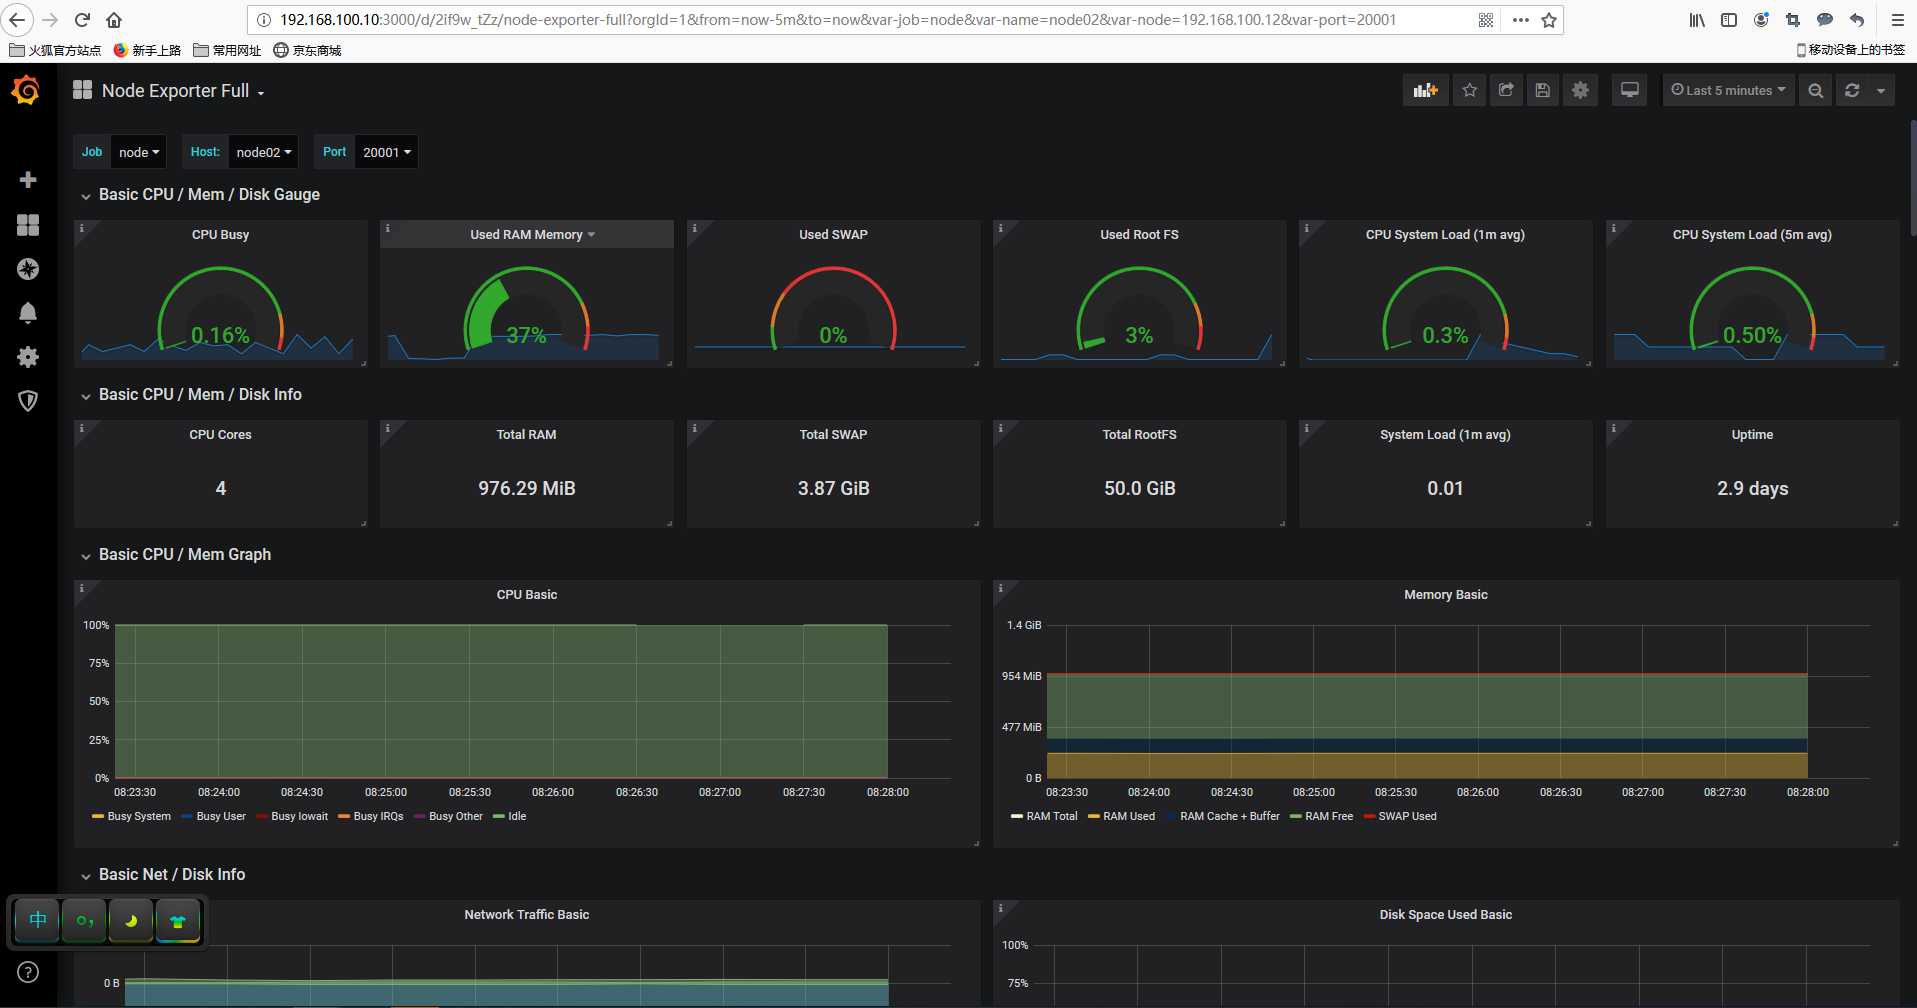Image resolution: width=1917 pixels, height=1008 pixels.
Task: Go to browser home page icon
Action: pyautogui.click(x=114, y=20)
